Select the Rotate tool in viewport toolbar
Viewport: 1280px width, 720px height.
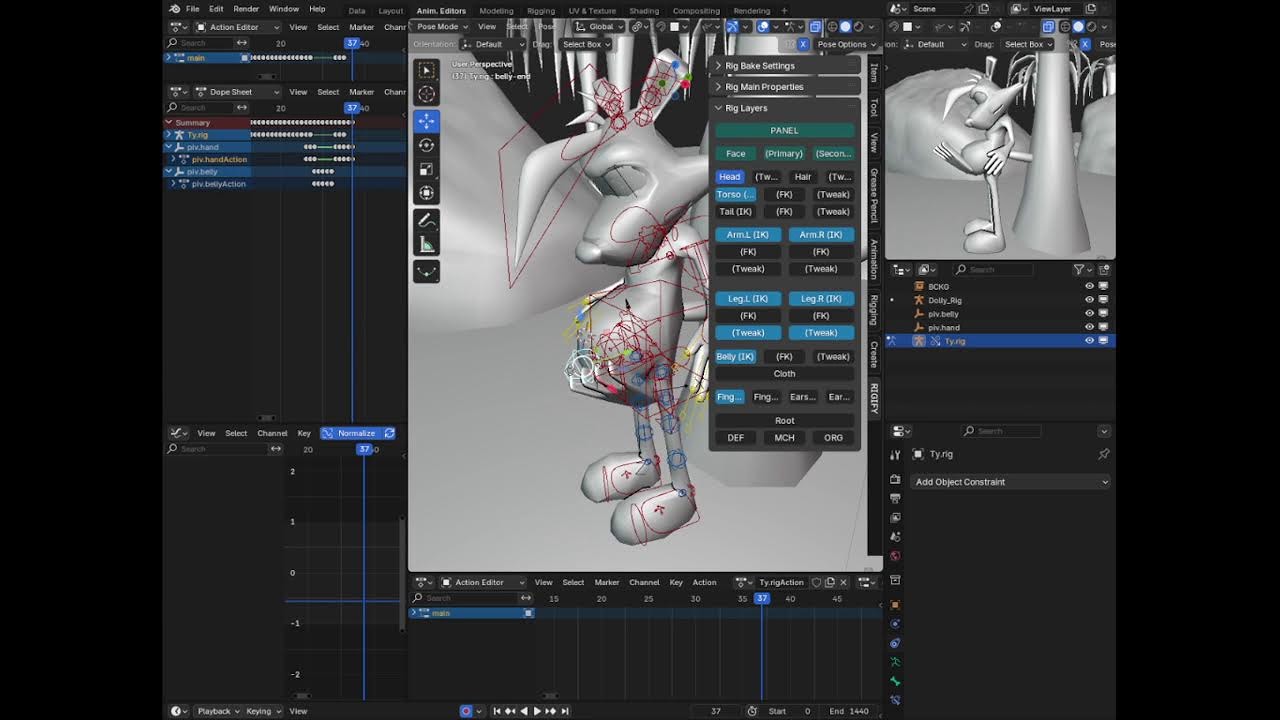pos(427,145)
